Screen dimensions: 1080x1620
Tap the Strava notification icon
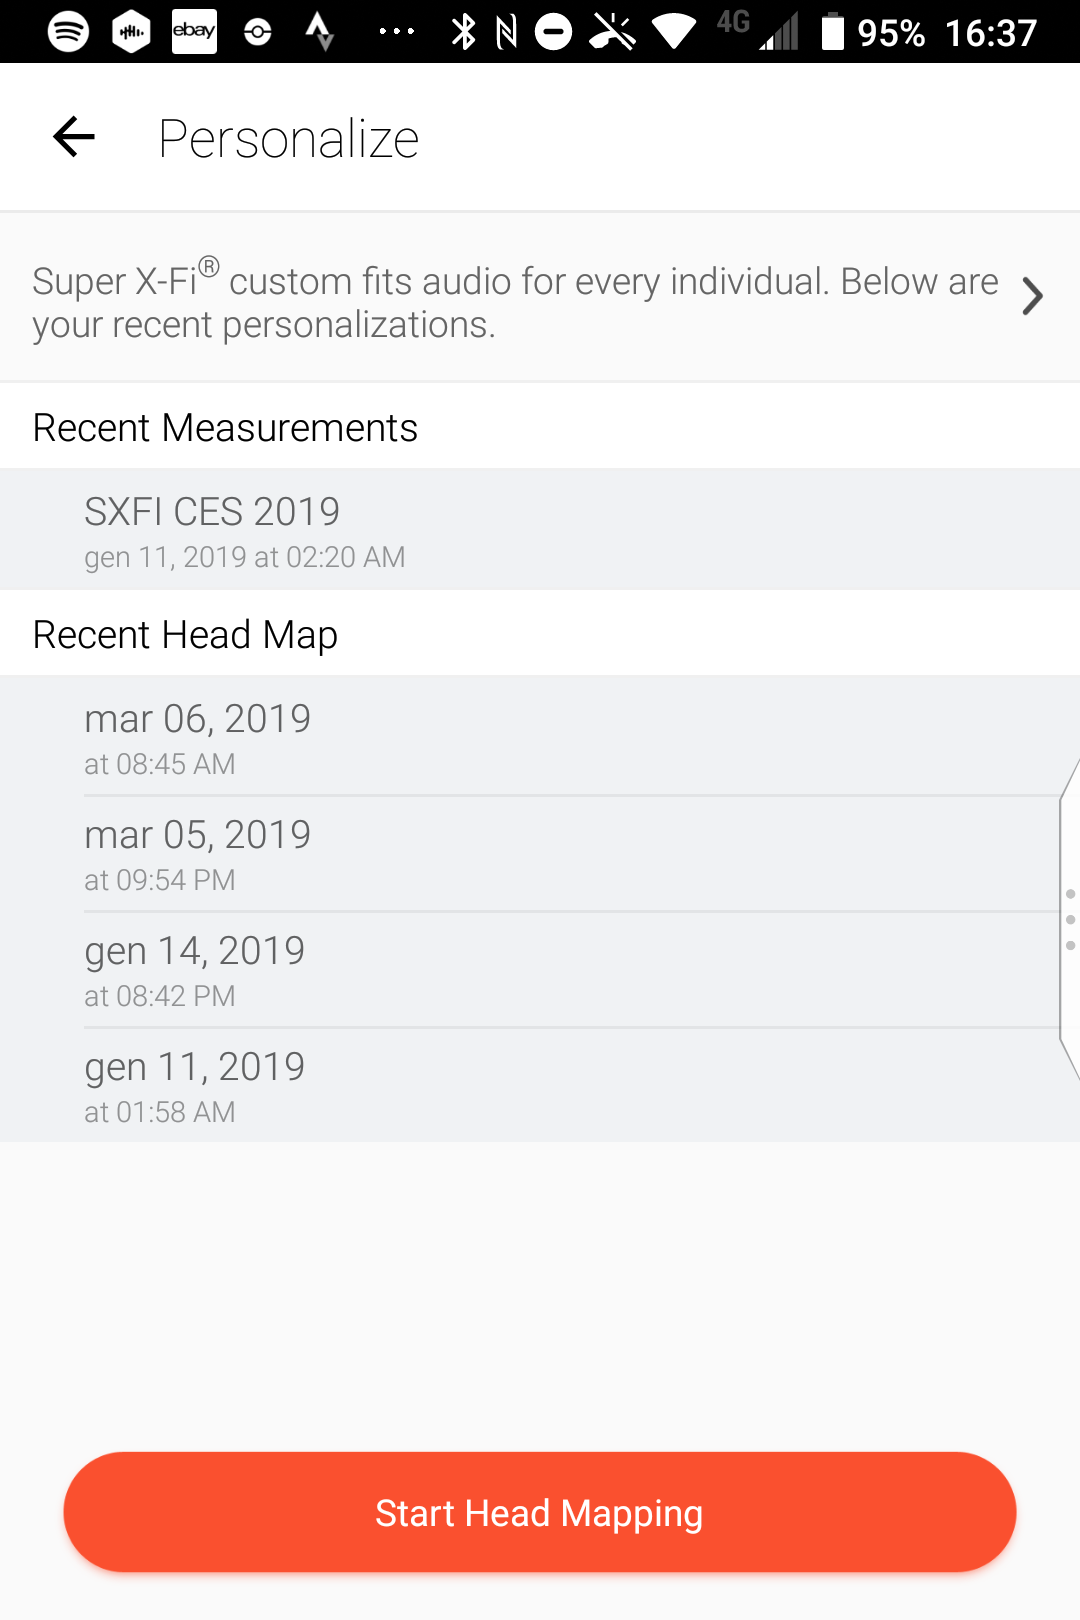(319, 32)
